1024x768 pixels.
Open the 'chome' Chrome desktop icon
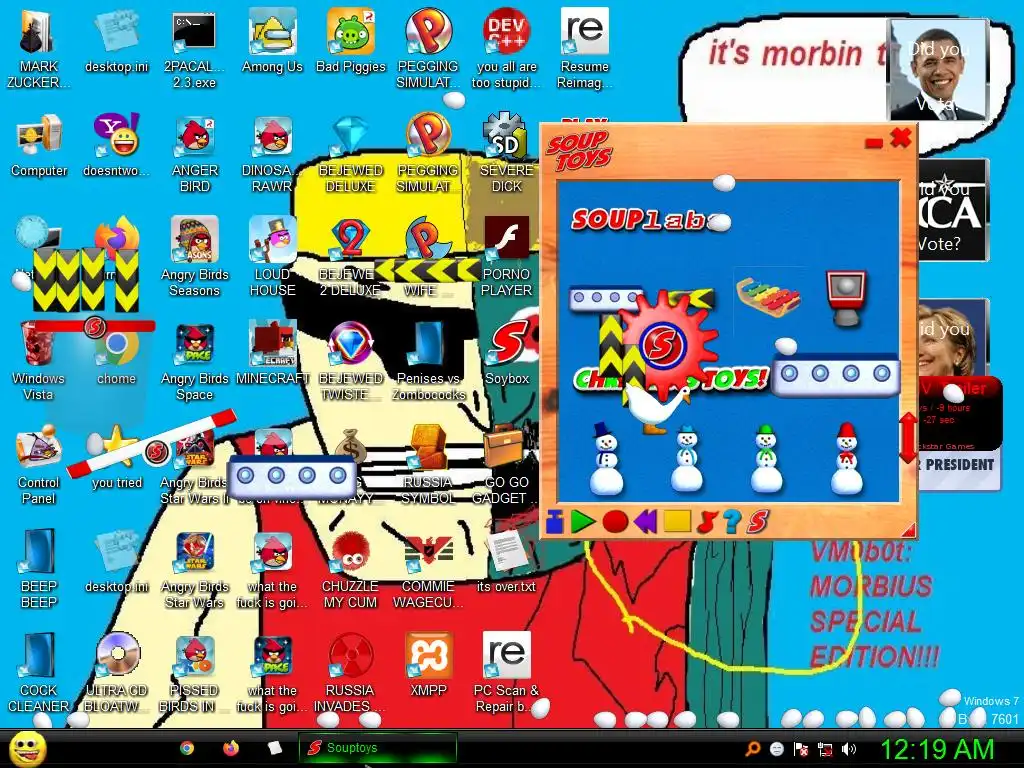pyautogui.click(x=116, y=356)
